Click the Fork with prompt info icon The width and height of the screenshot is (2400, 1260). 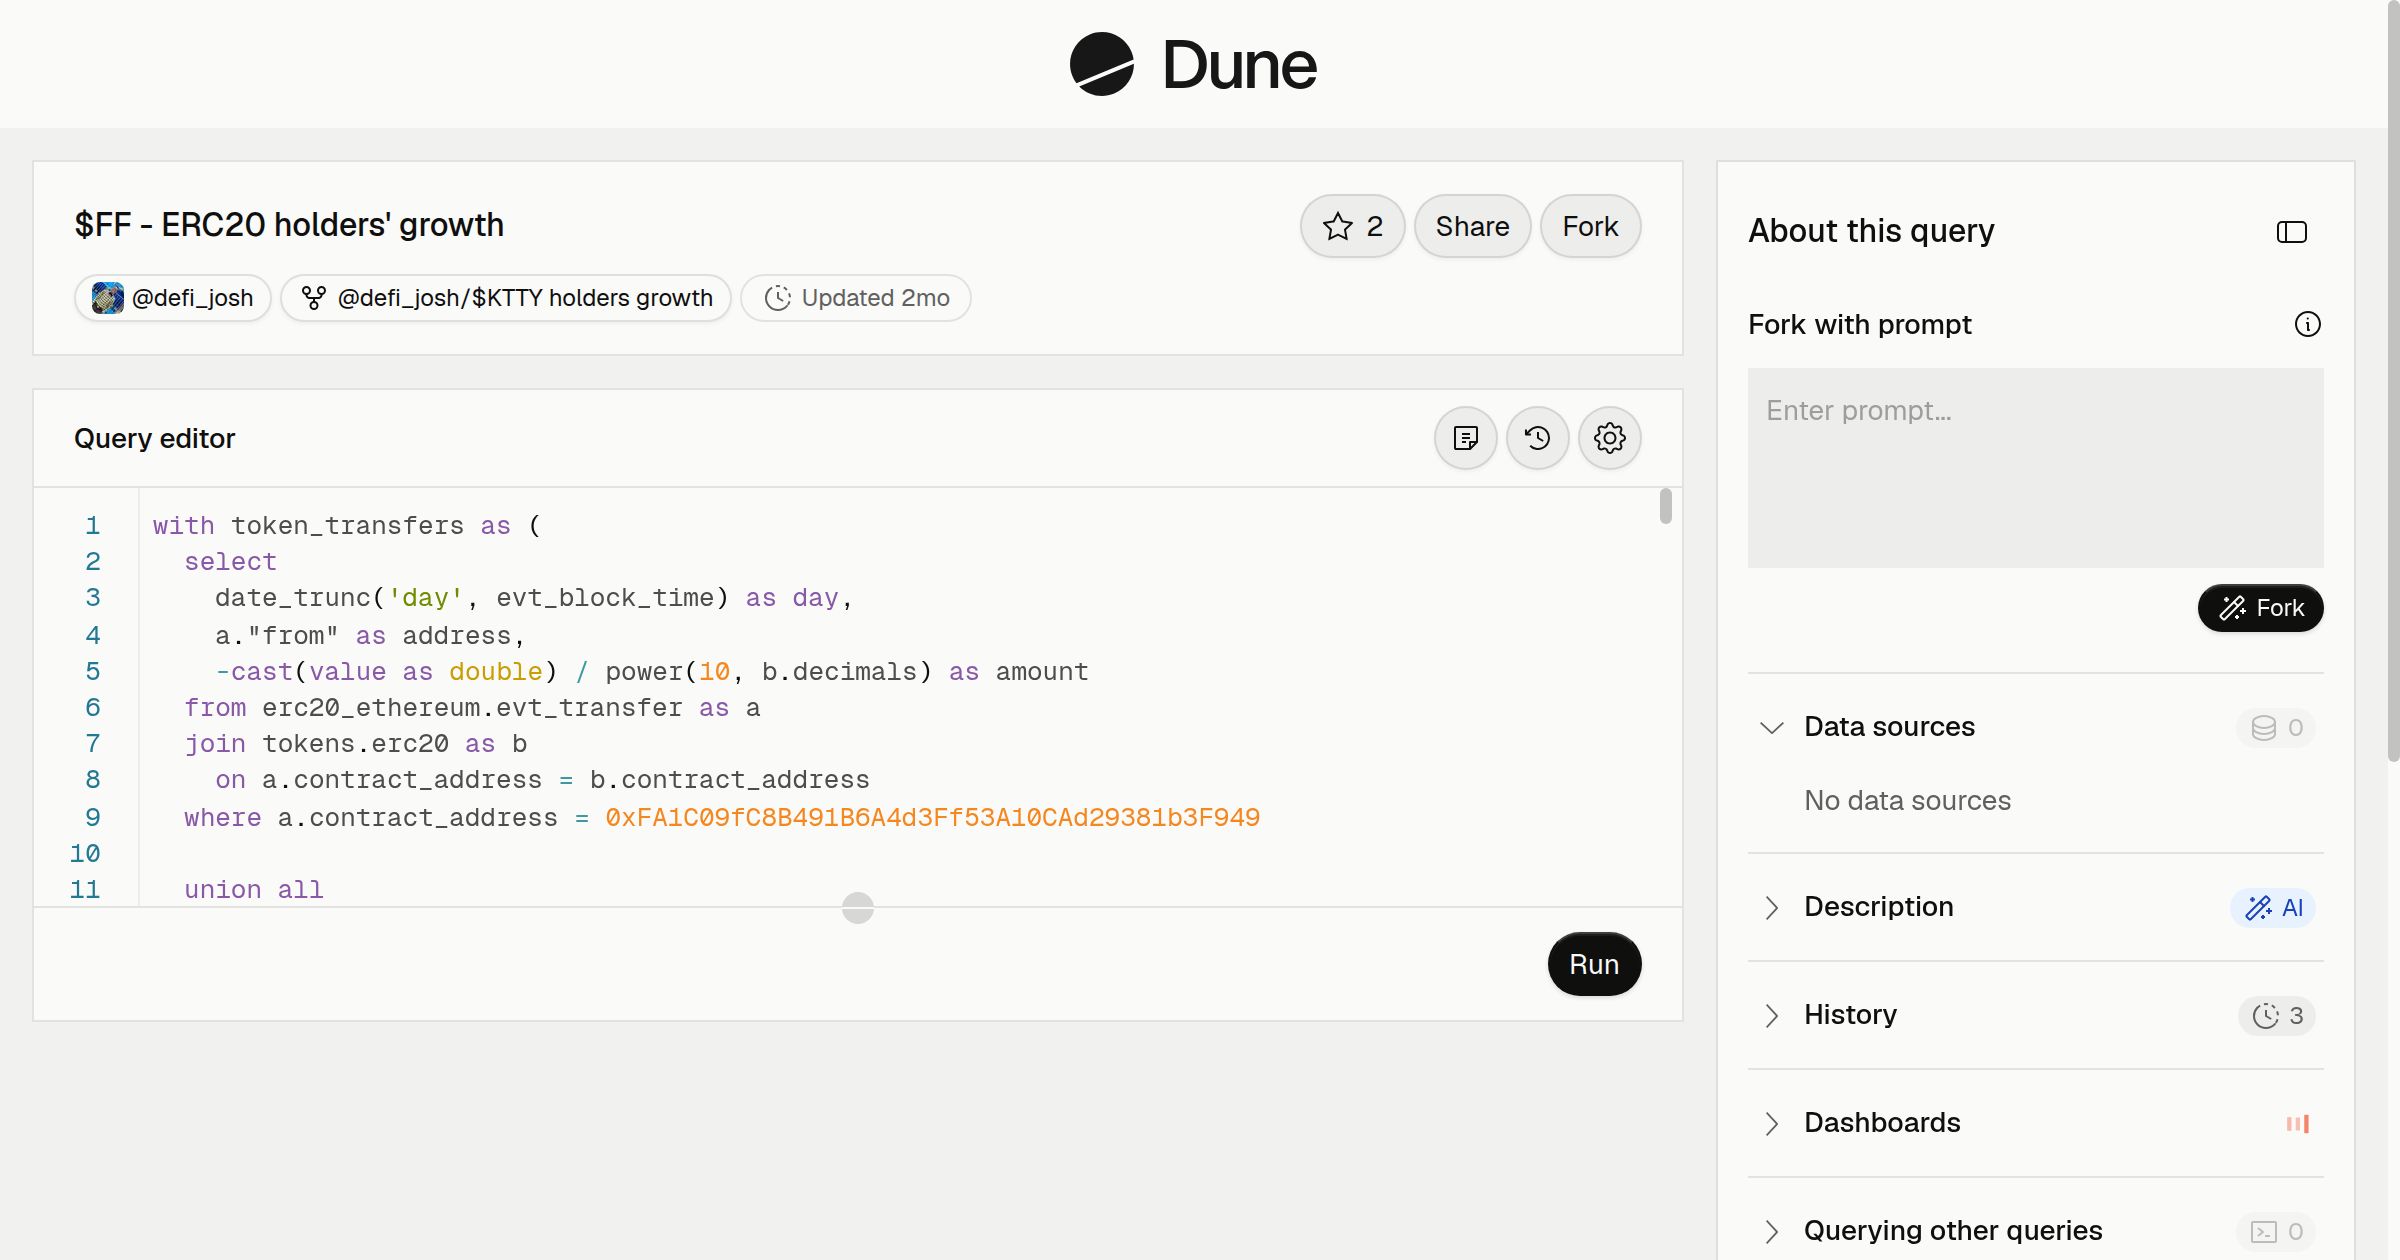pos(2308,324)
